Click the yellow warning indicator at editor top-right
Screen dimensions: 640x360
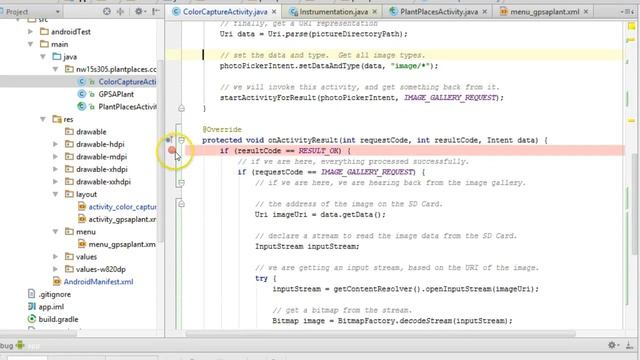pos(631,27)
